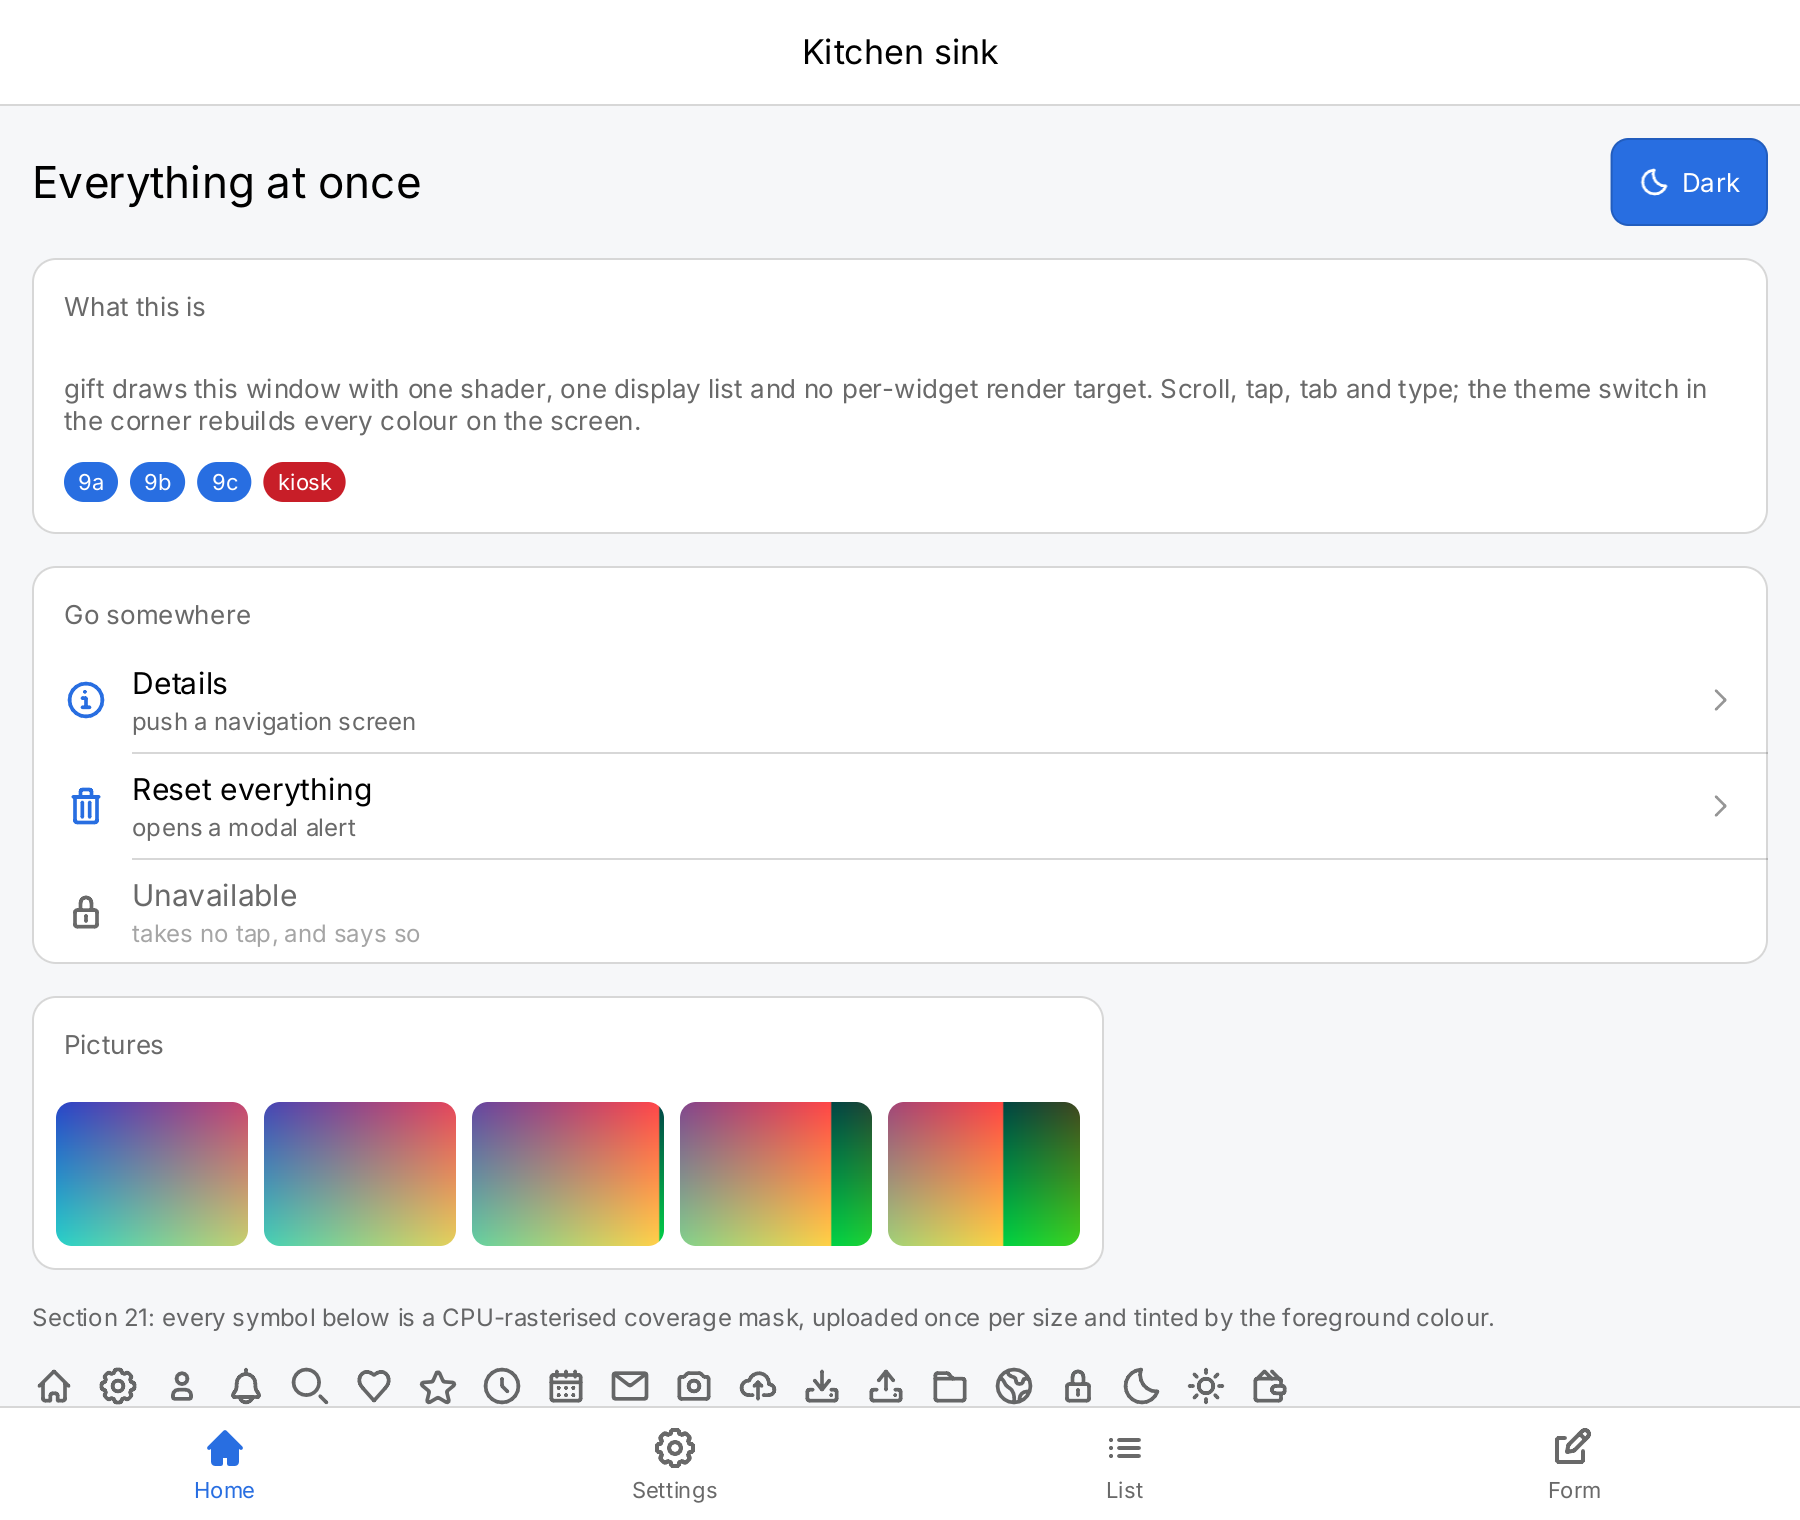Toggle the Dark theme button
The width and height of the screenshot is (1800, 1520).
point(1689,182)
